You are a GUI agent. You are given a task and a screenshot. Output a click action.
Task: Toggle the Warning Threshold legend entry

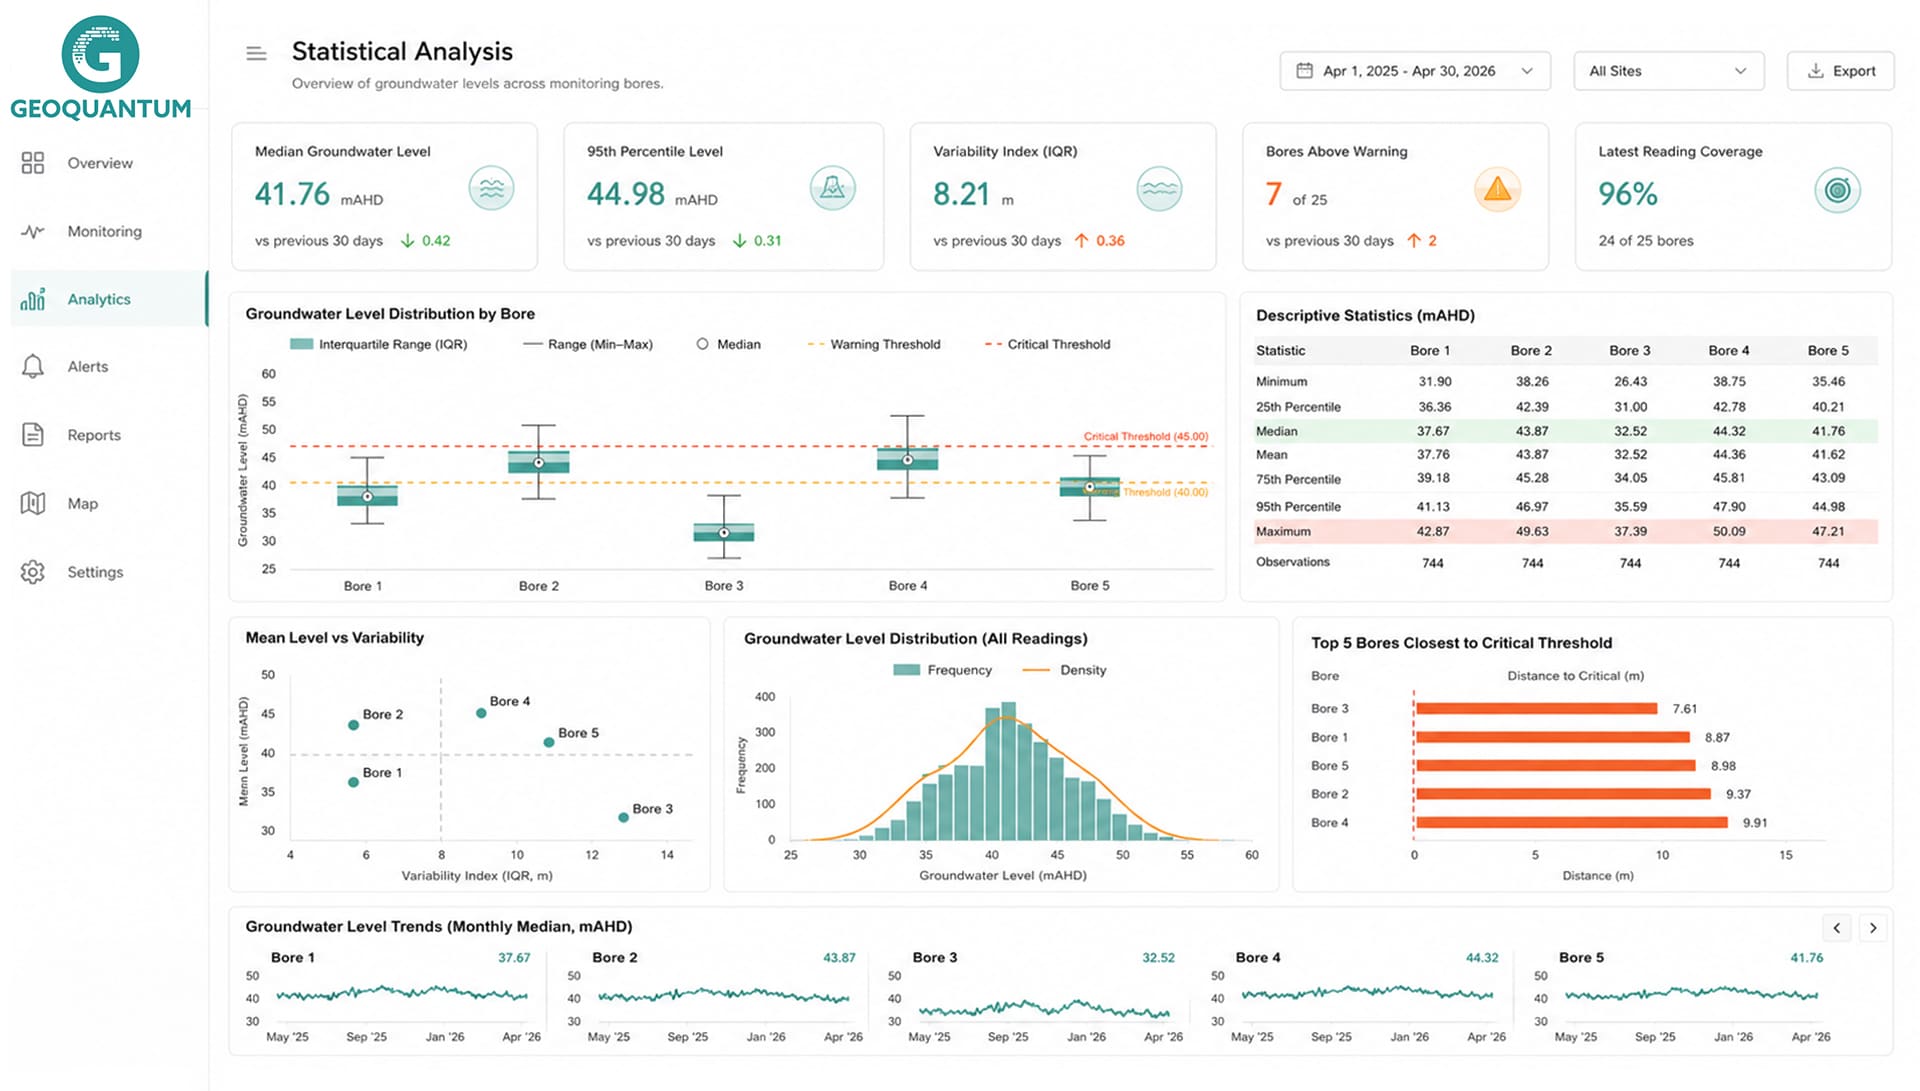coord(873,344)
